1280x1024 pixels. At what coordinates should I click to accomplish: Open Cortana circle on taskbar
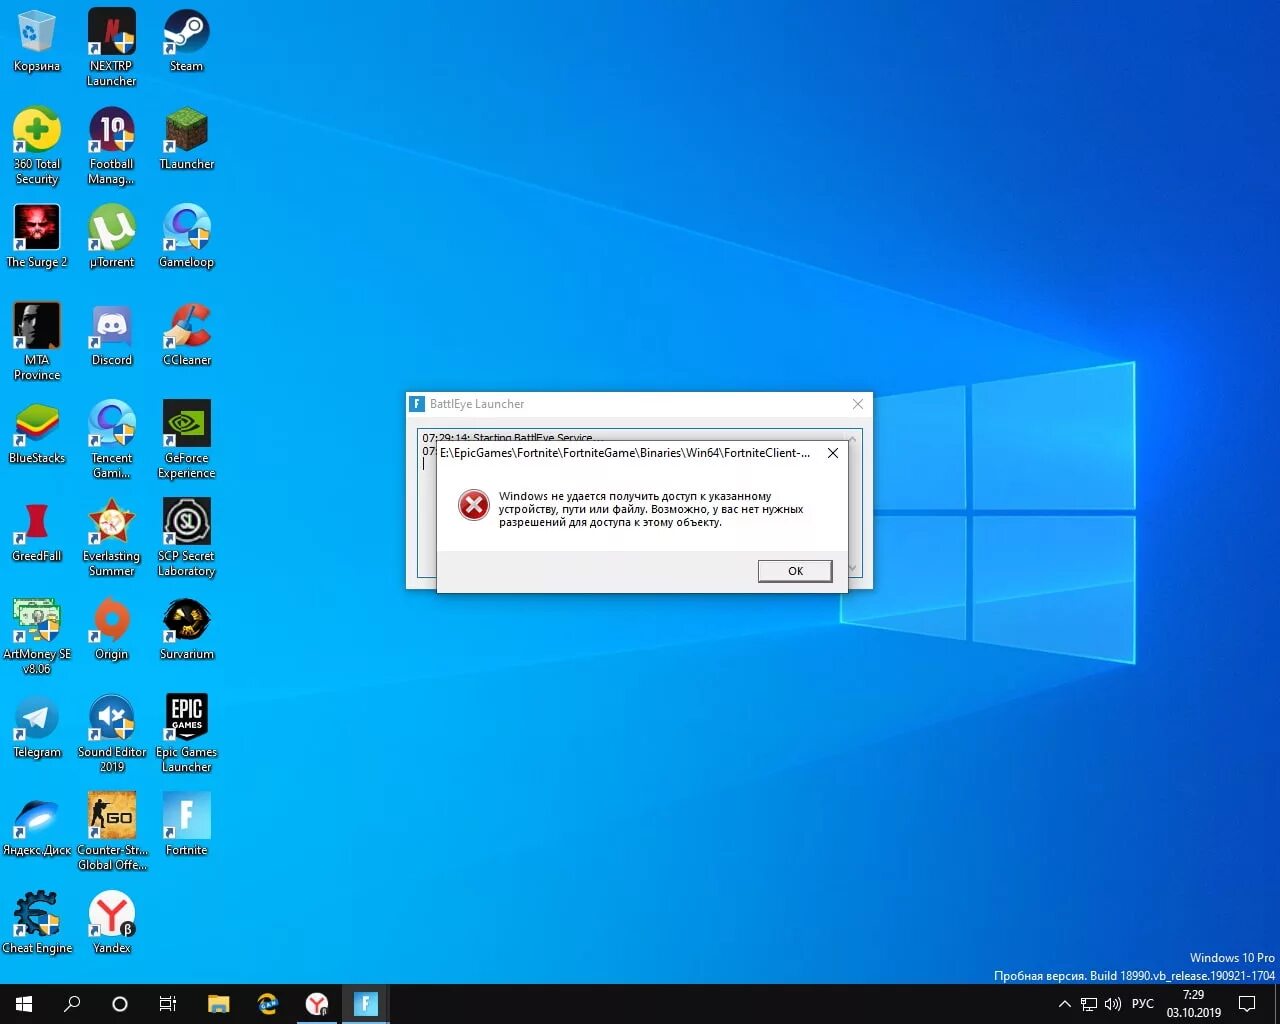point(120,1004)
